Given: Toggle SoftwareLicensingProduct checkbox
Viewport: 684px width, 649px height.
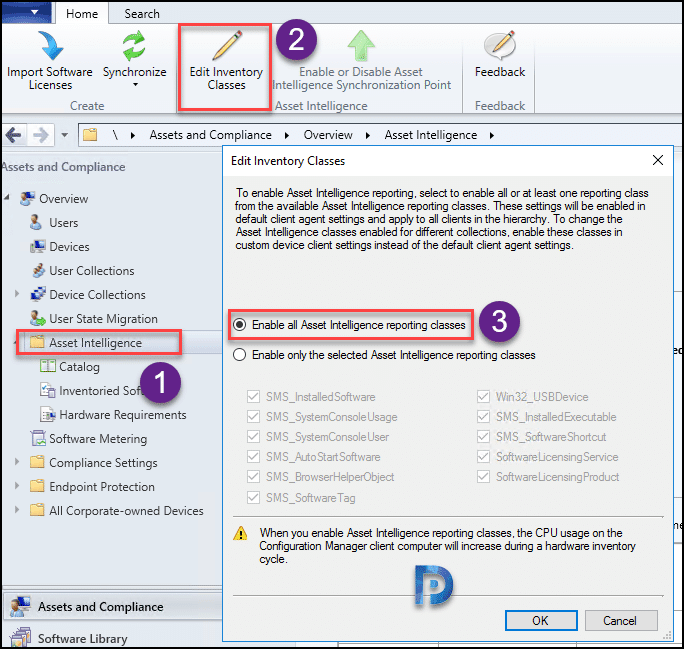Looking at the screenshot, I should 483,477.
